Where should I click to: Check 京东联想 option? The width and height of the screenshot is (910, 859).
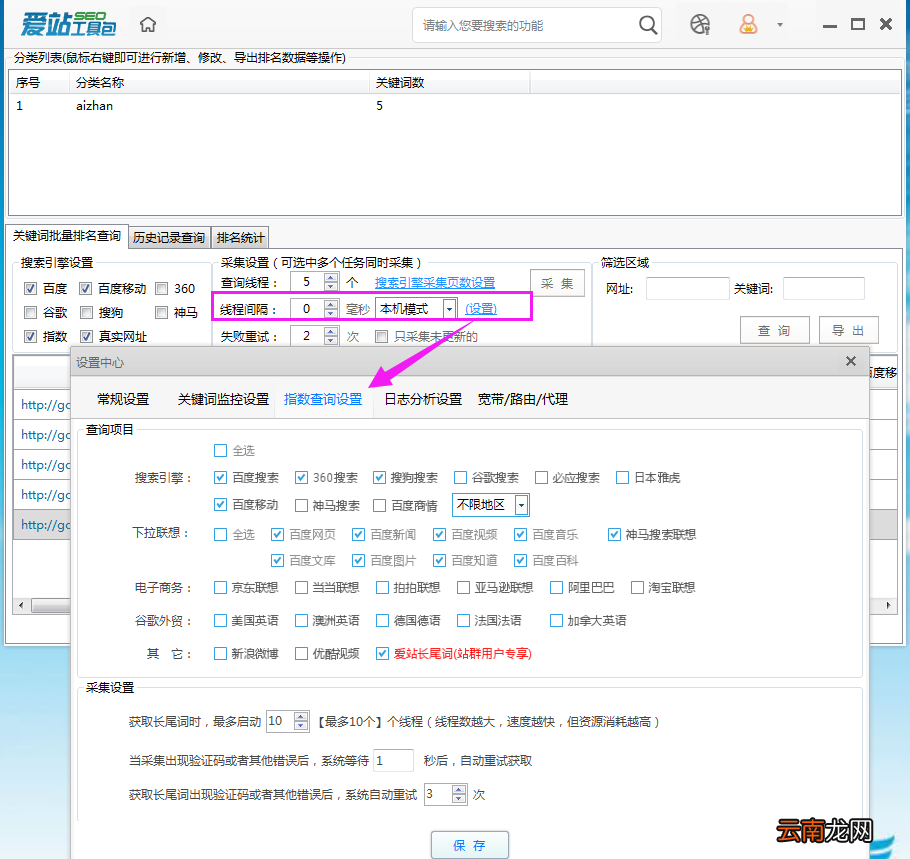tap(220, 588)
